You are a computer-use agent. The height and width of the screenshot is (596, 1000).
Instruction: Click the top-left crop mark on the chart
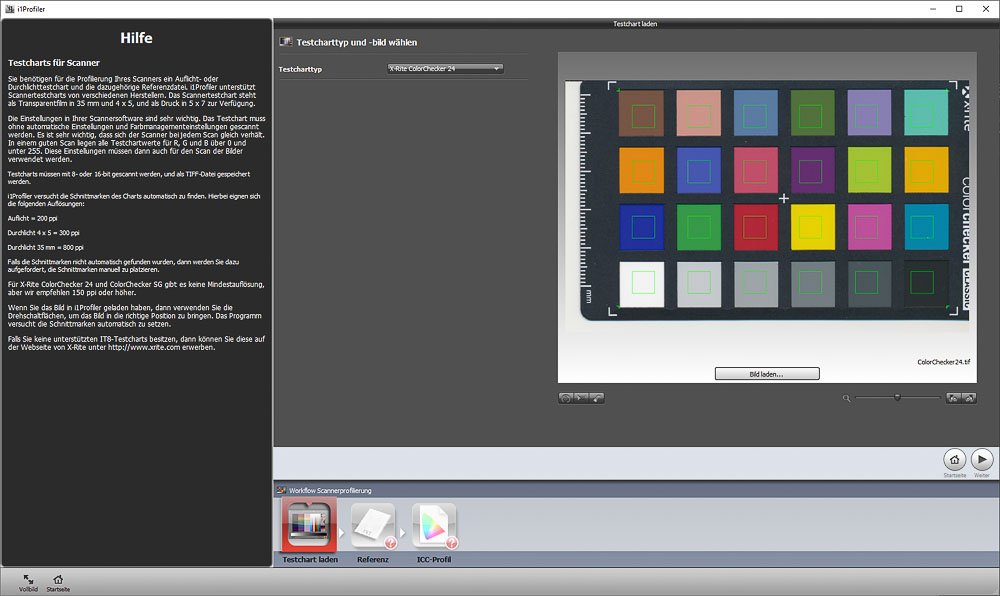613,86
